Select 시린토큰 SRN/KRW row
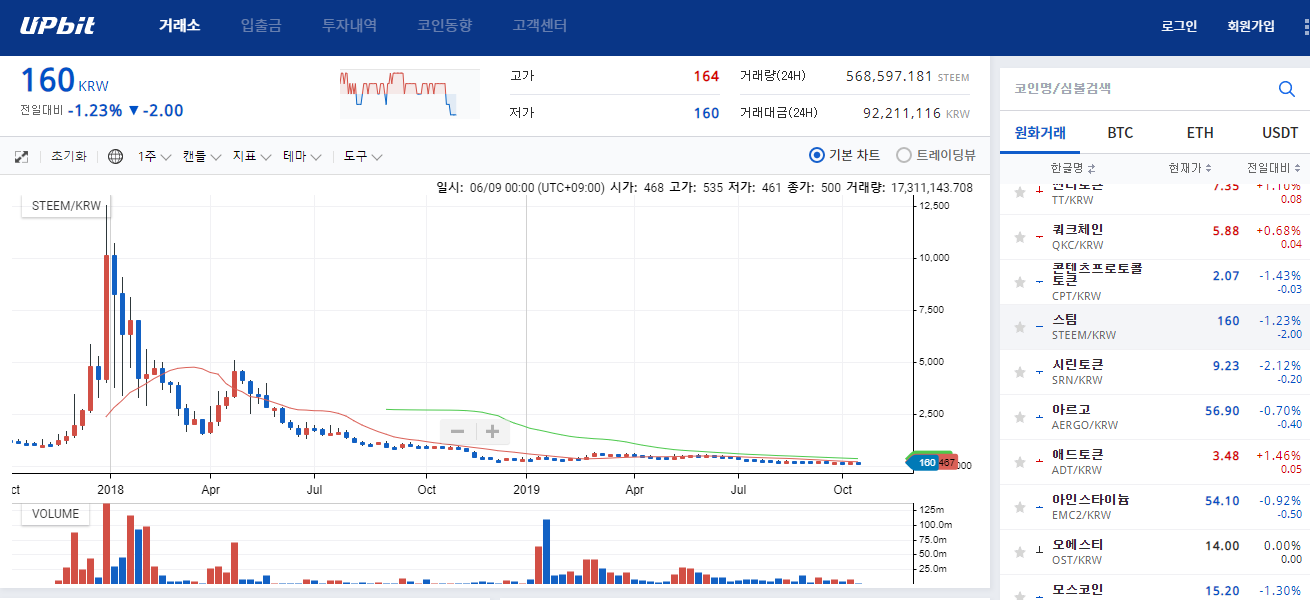Image resolution: width=1310 pixels, height=600 pixels. tap(1155, 372)
